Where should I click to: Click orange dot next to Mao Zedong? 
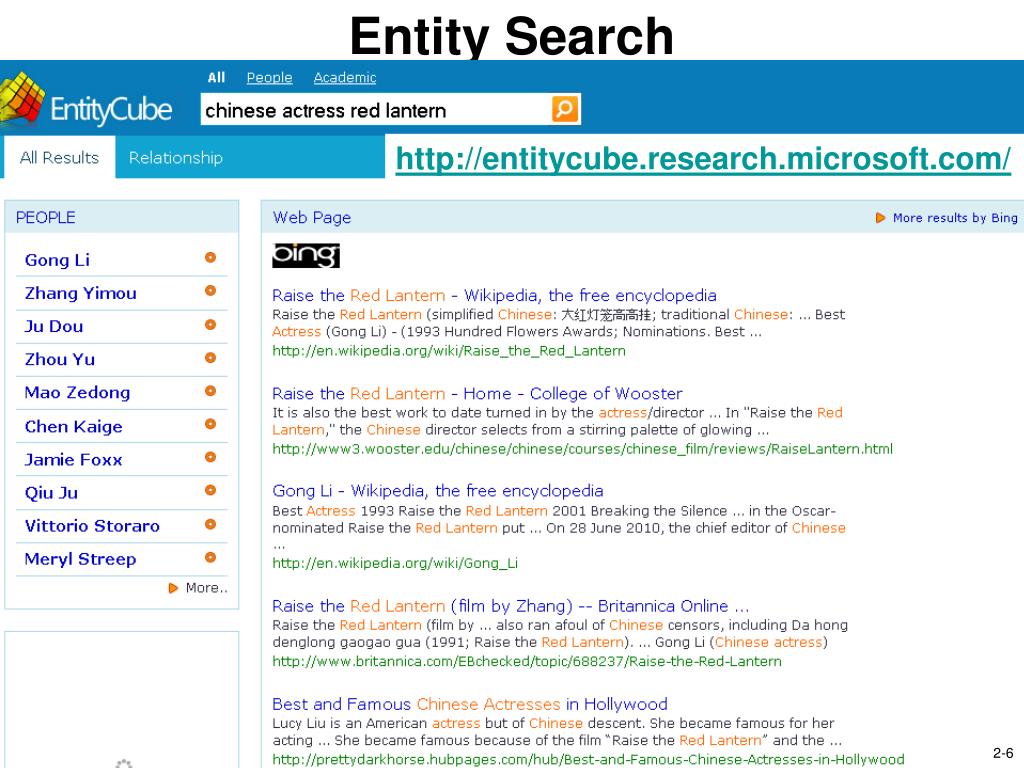click(x=210, y=391)
